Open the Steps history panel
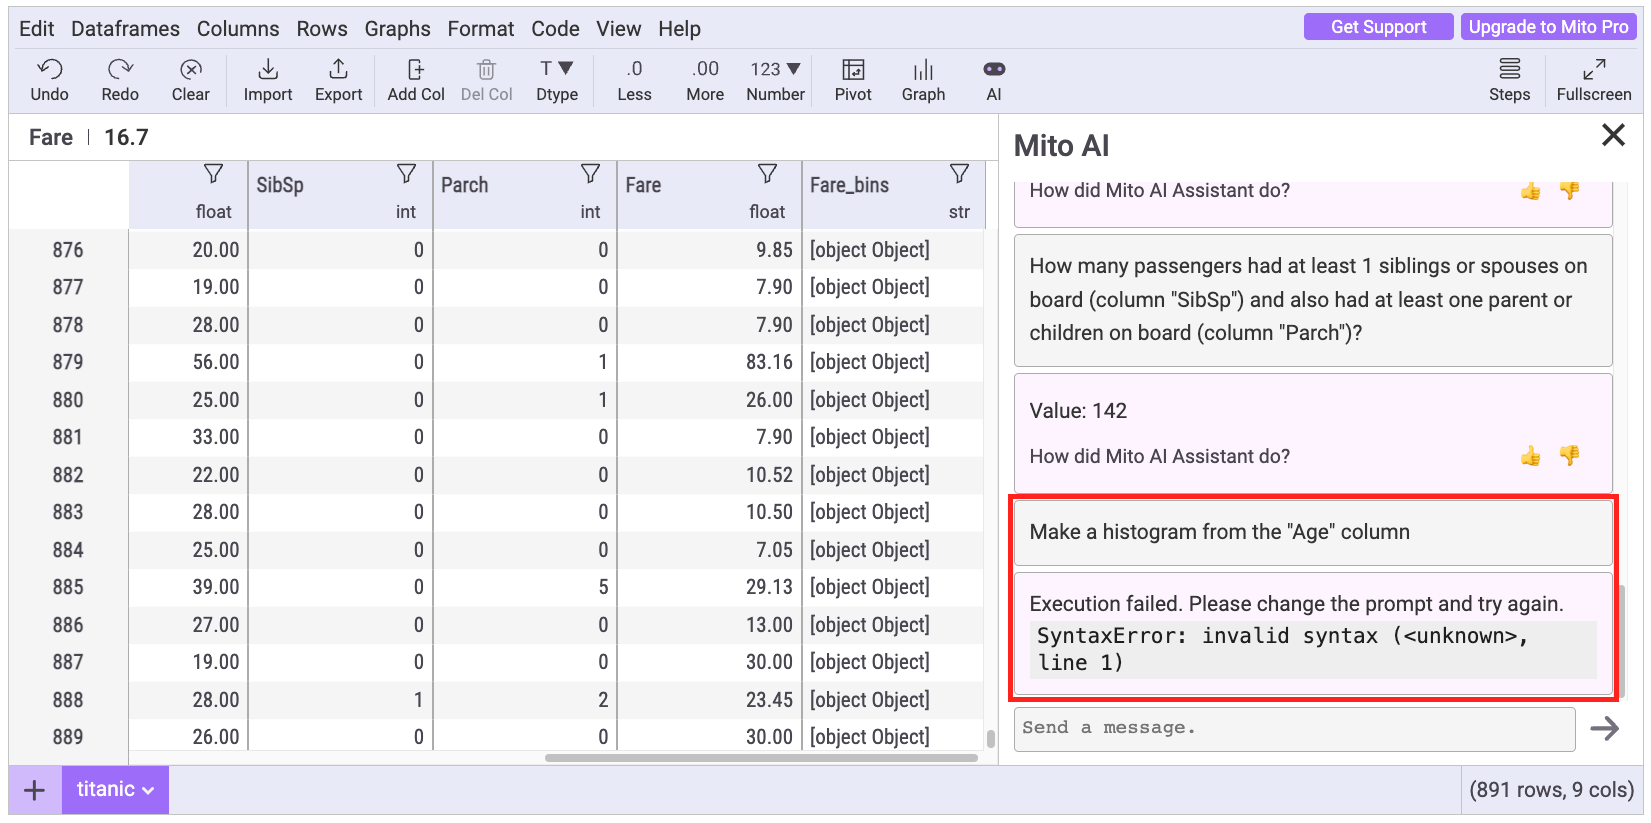Screen dimensions: 1651x823 coord(1509,70)
